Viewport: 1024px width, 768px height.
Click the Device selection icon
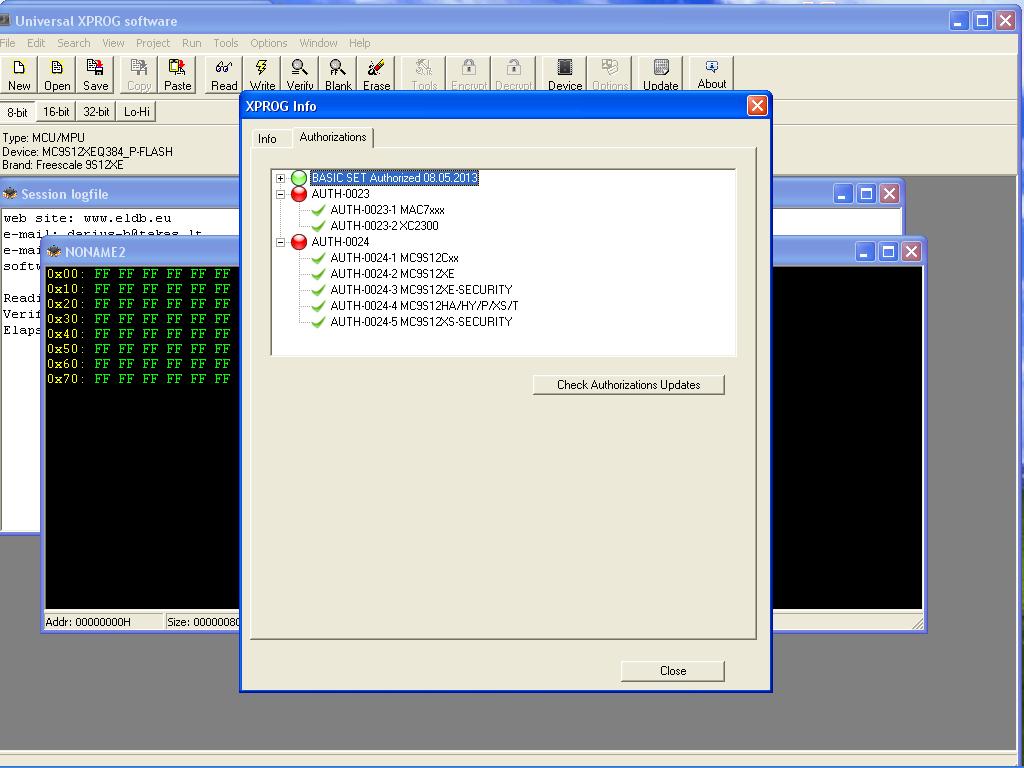pyautogui.click(x=564, y=74)
